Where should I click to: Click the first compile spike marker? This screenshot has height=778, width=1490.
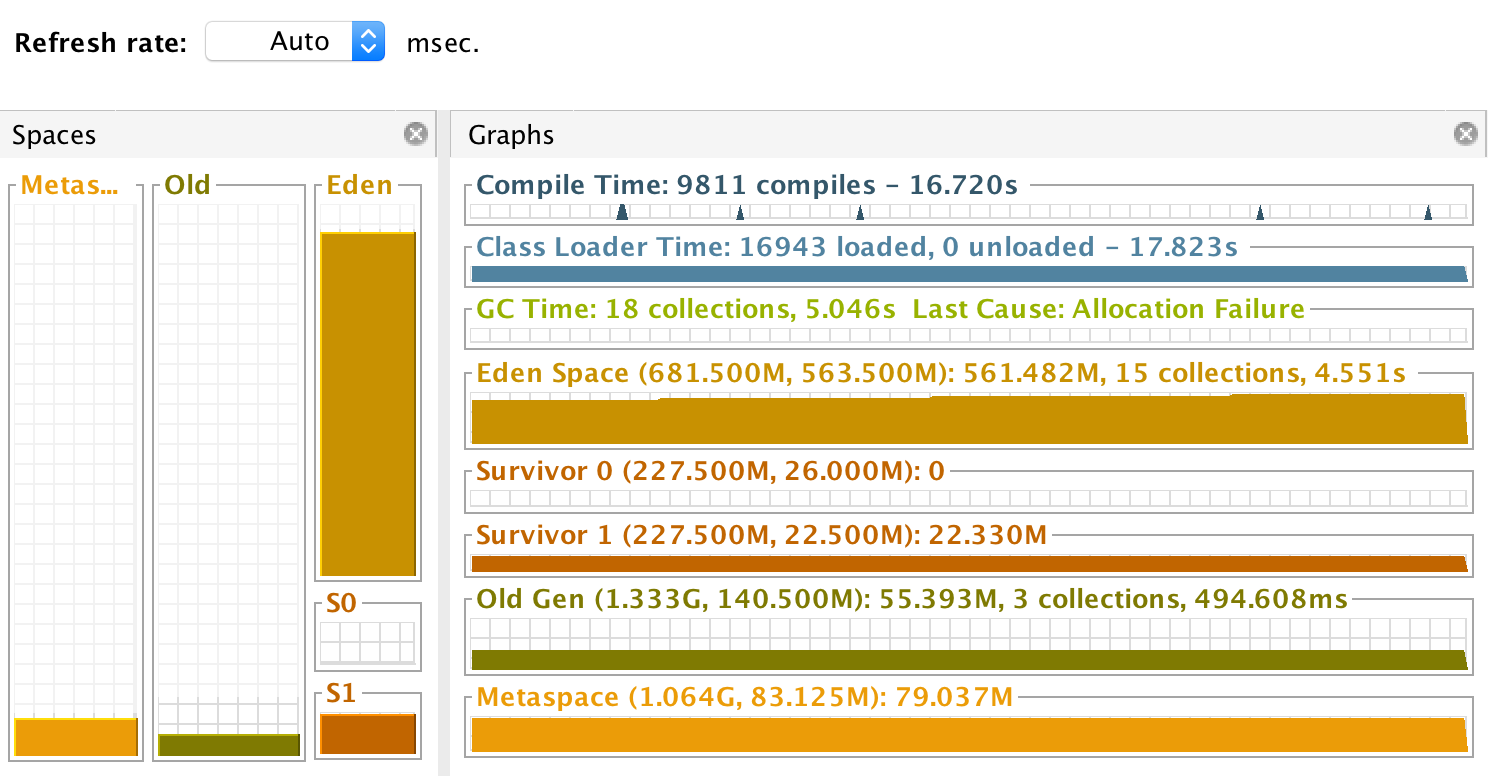point(622,212)
